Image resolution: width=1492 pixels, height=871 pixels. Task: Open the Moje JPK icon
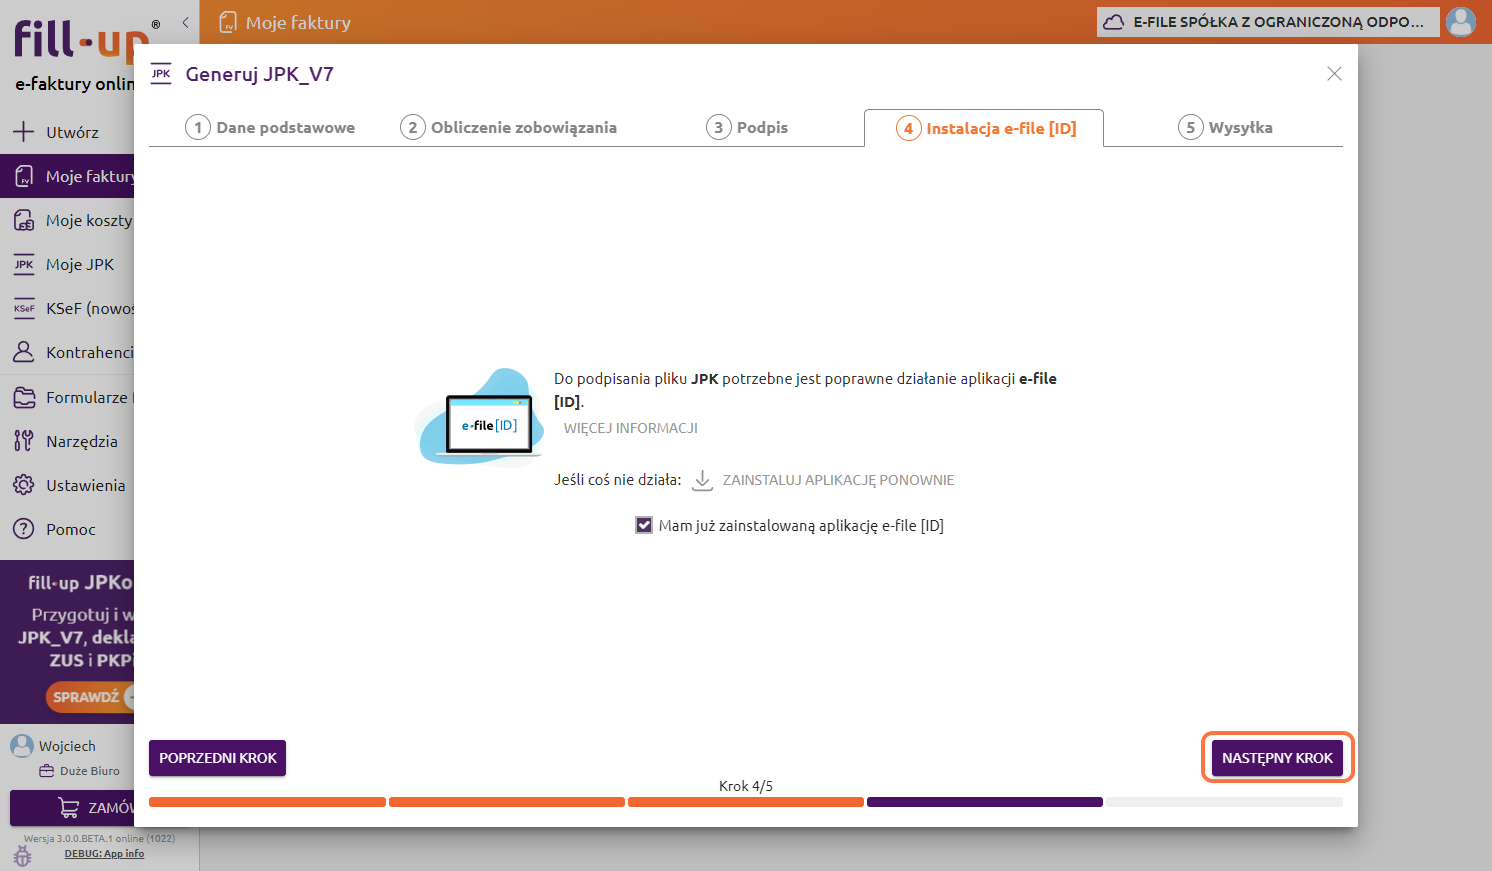click(x=24, y=265)
